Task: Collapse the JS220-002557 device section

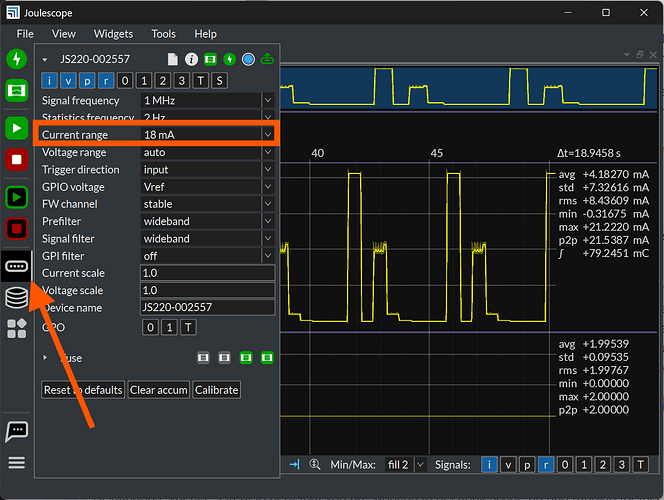Action: 45,60
